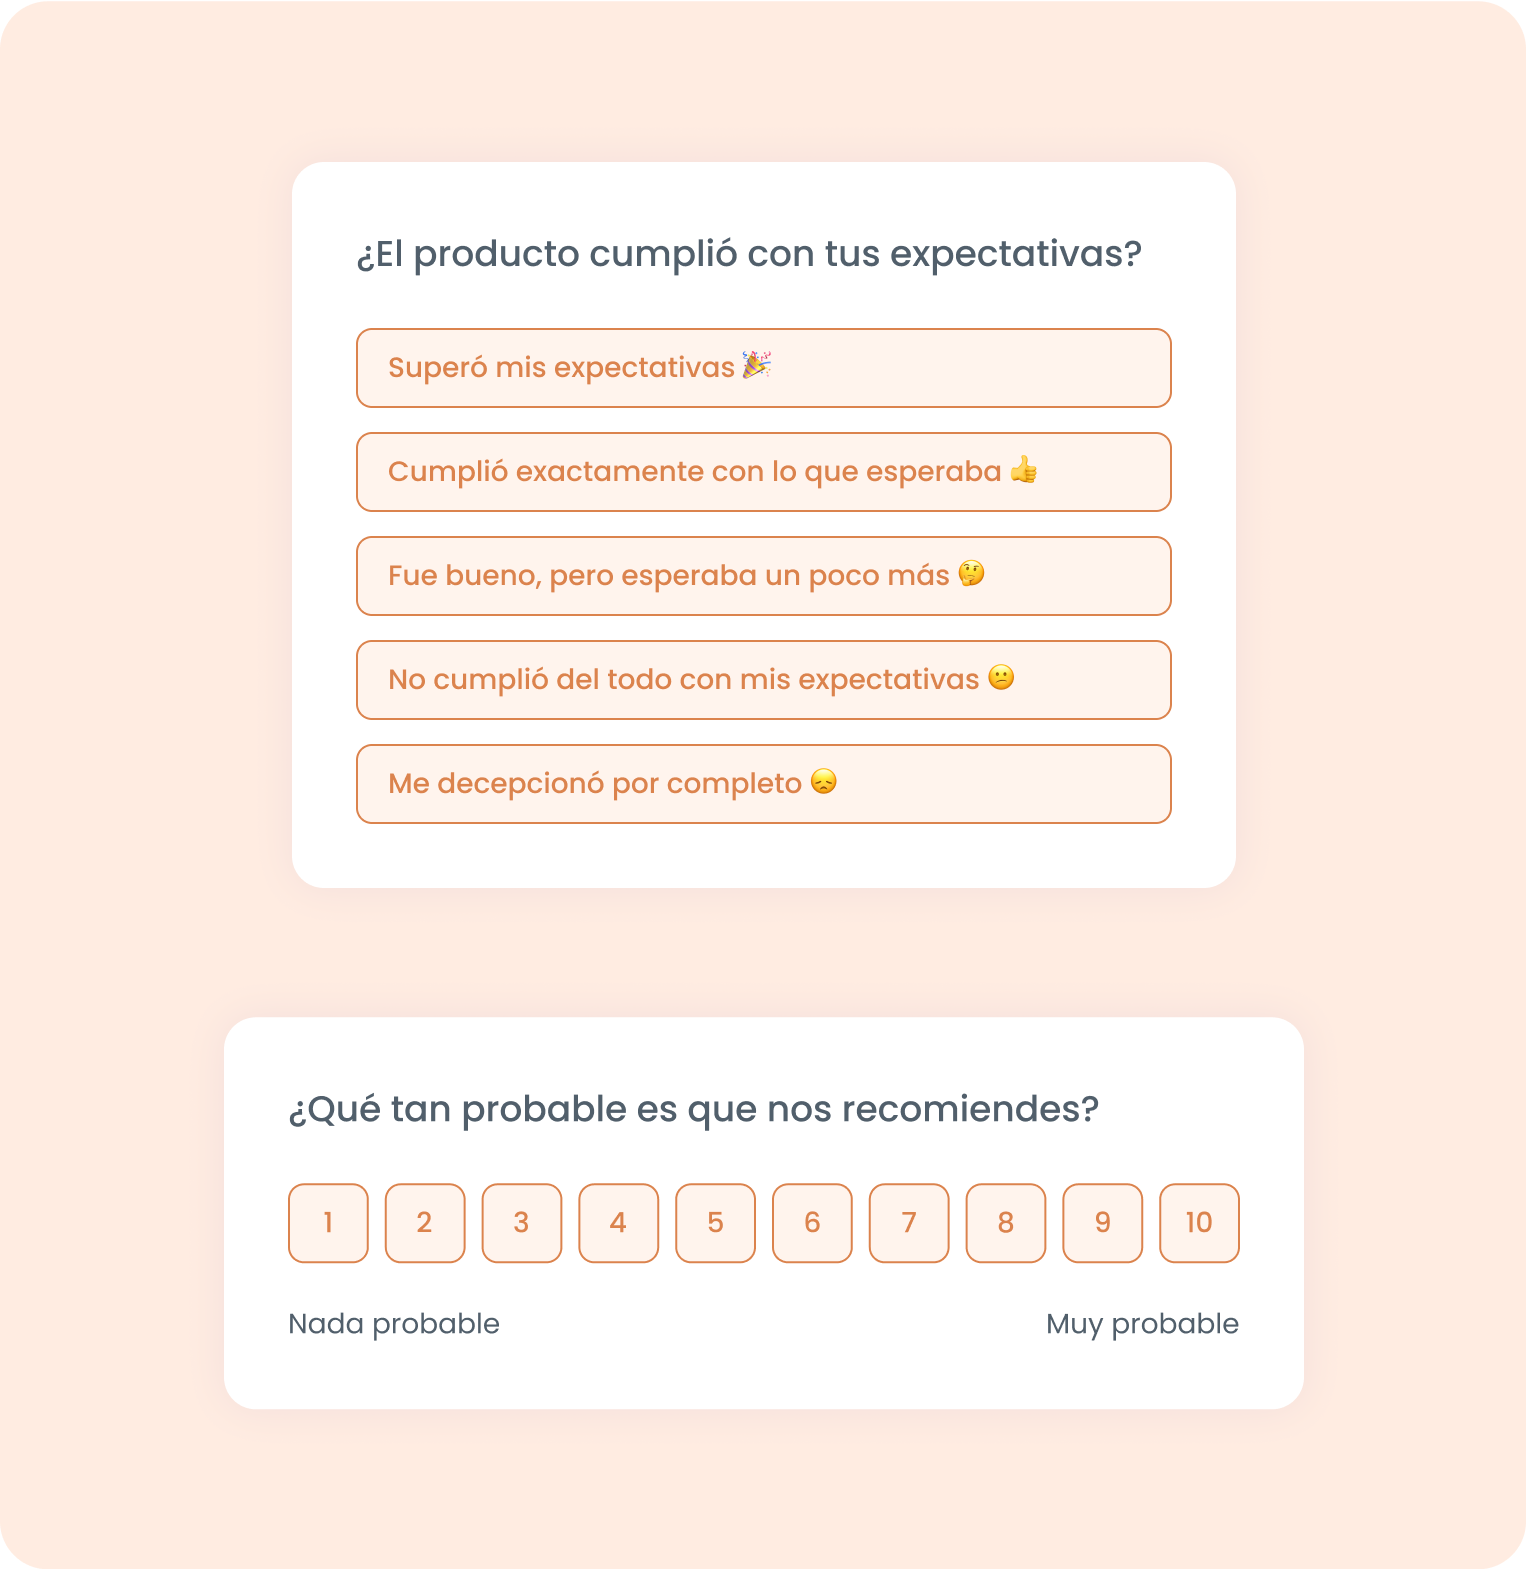Select score 3 on the scale

coord(522,1223)
